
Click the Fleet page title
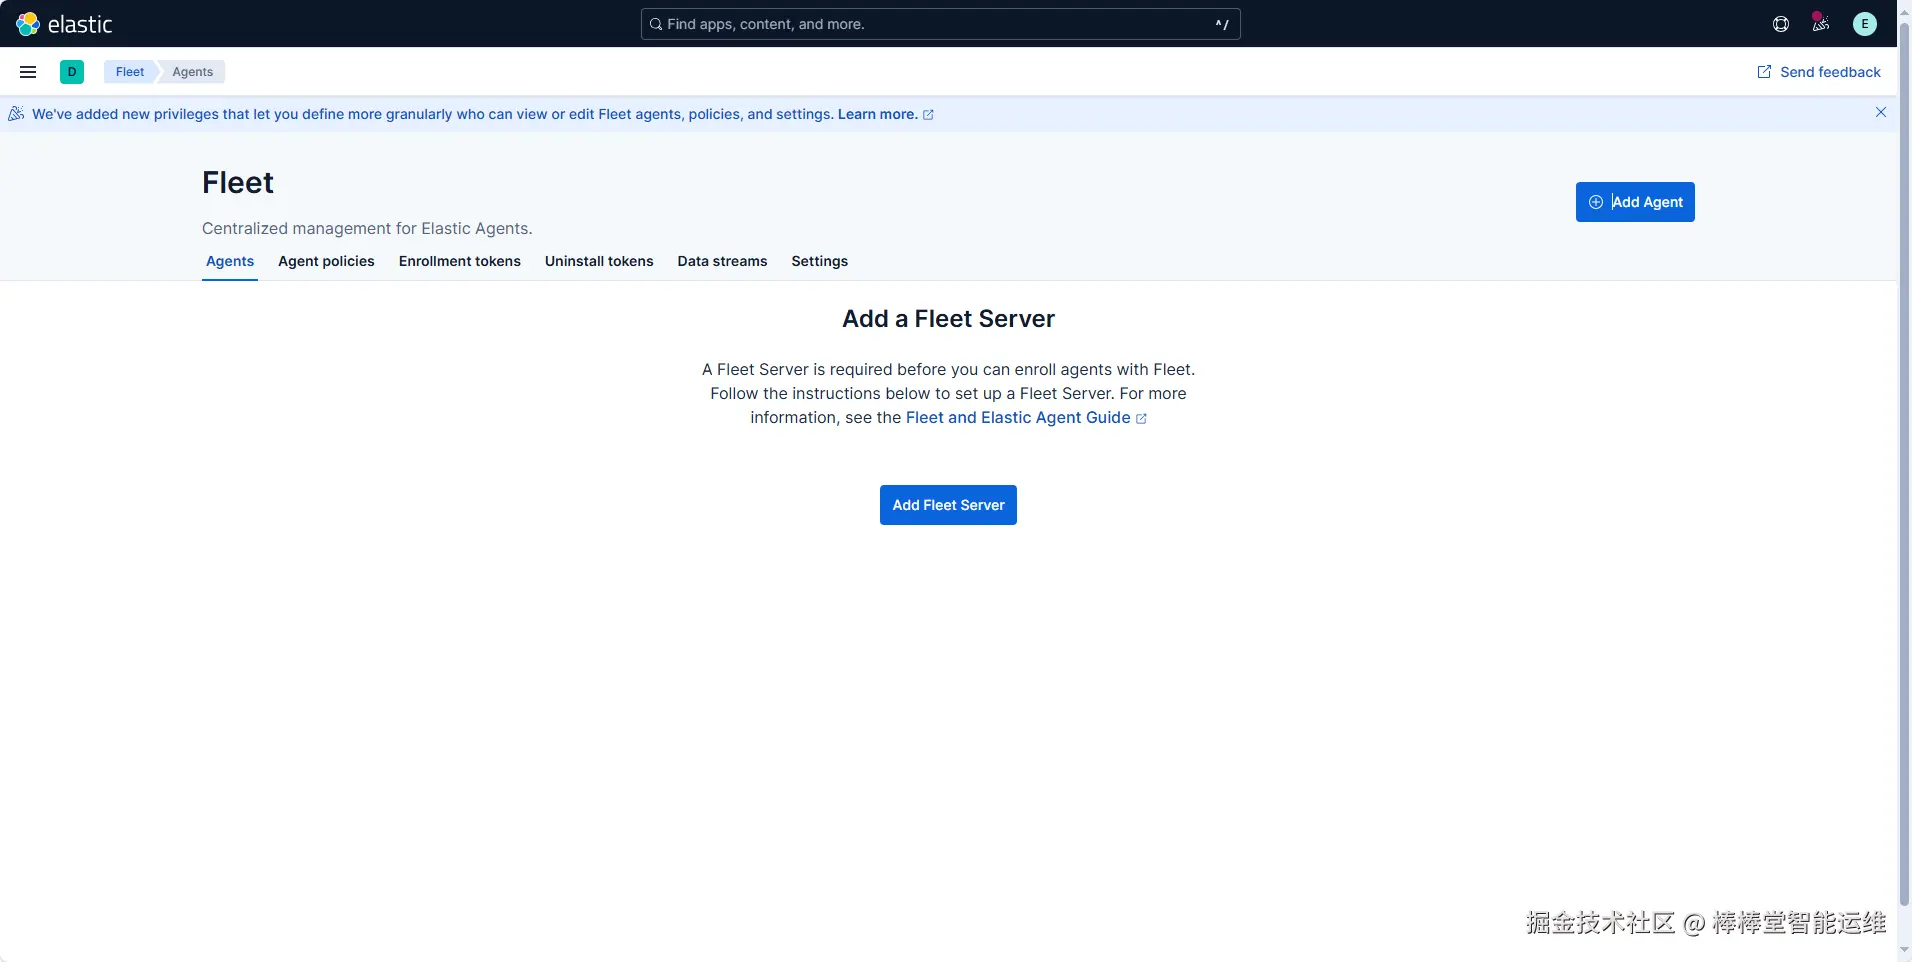[x=238, y=182]
